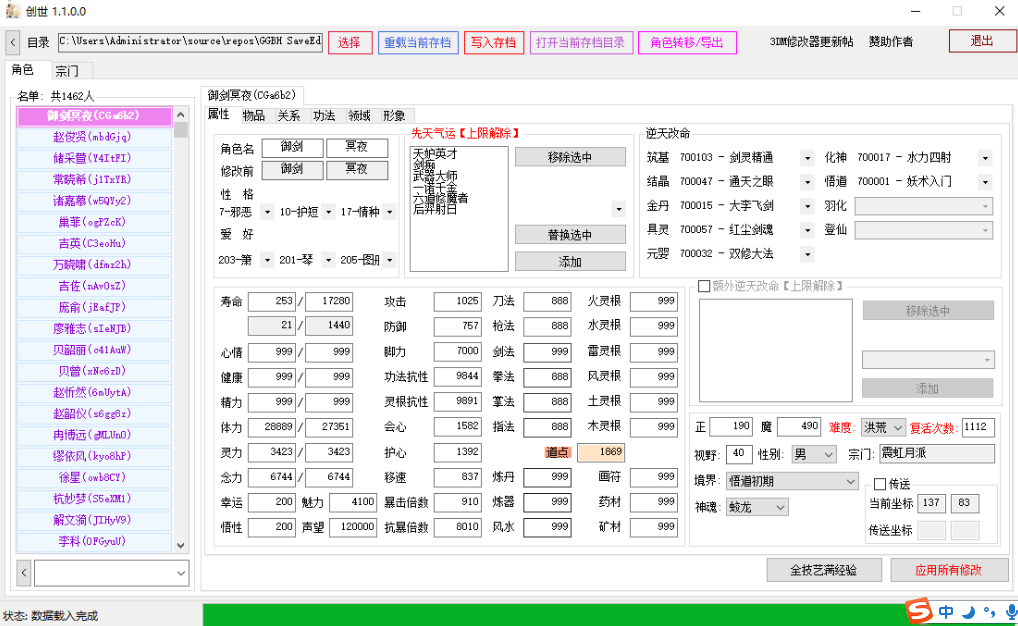This screenshot has width=1018, height=626.
Task: Click the 全技艺满经验 button
Action: pos(824,569)
